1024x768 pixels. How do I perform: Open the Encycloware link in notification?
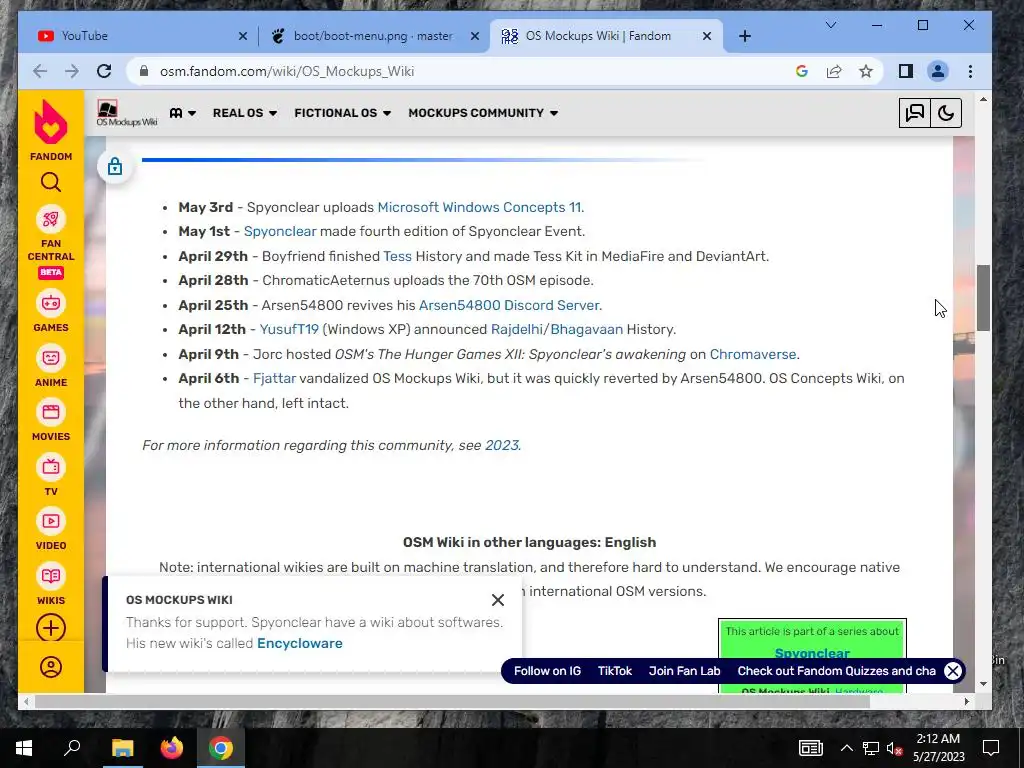[x=300, y=643]
